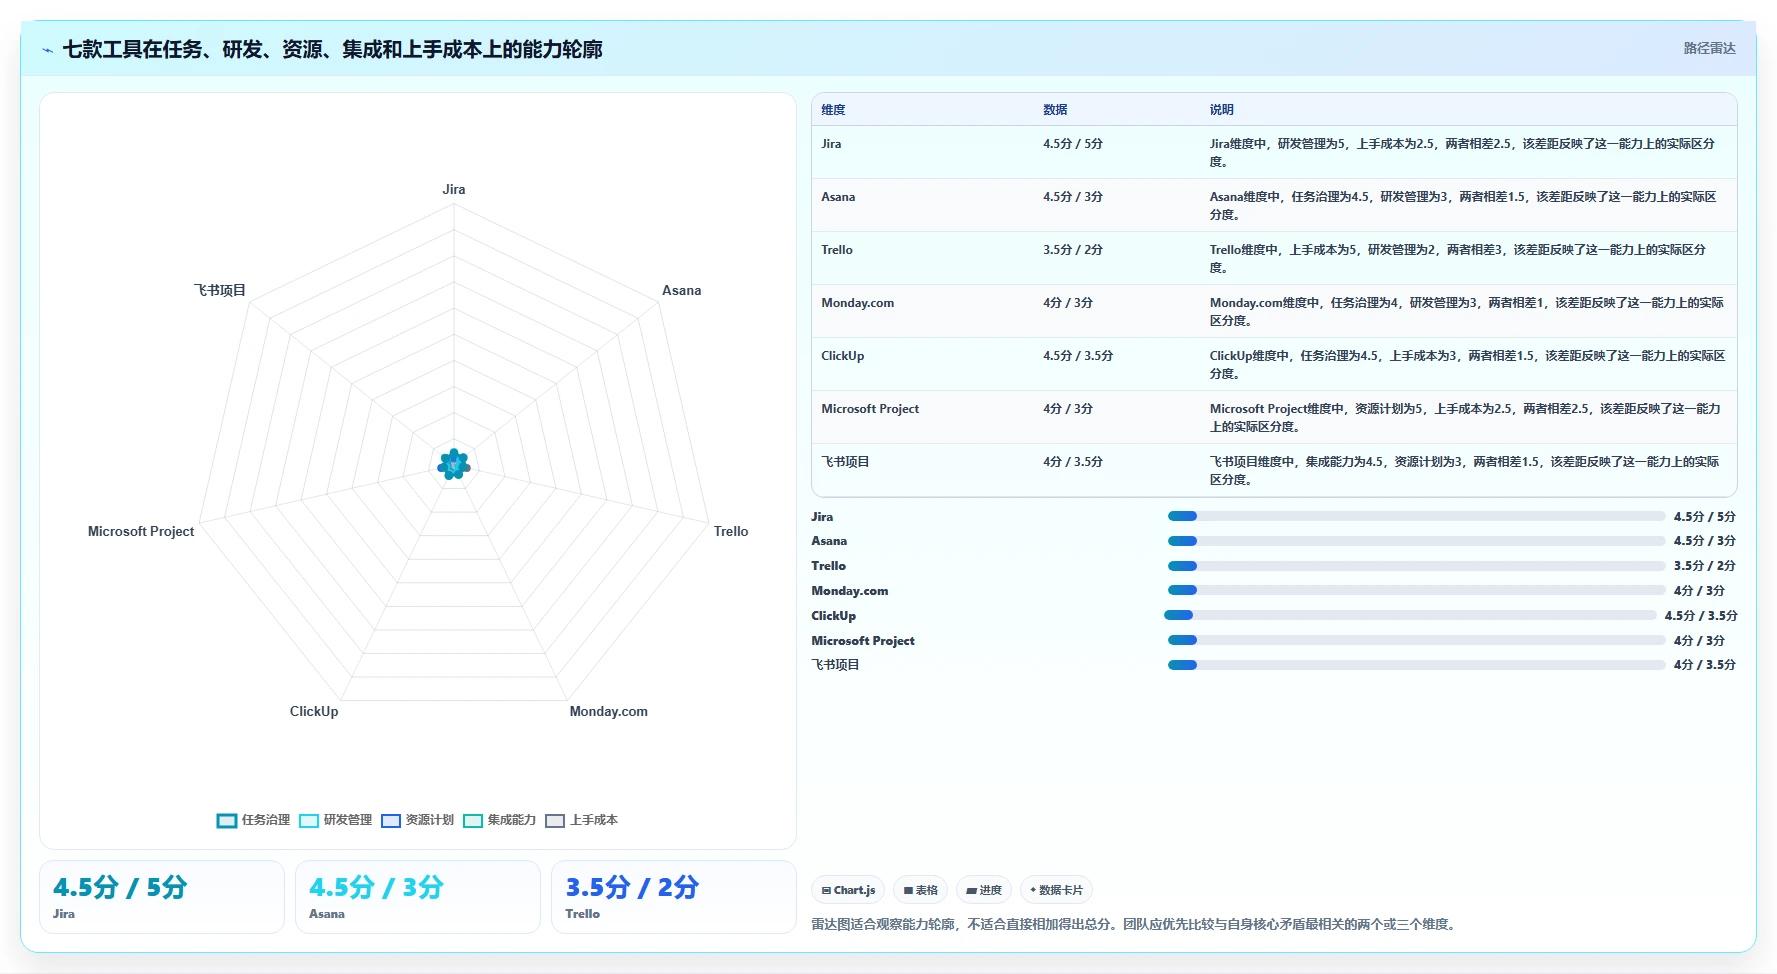Click the 维度 column header
Image resolution: width=1777 pixels, height=974 pixels.
[x=833, y=110]
